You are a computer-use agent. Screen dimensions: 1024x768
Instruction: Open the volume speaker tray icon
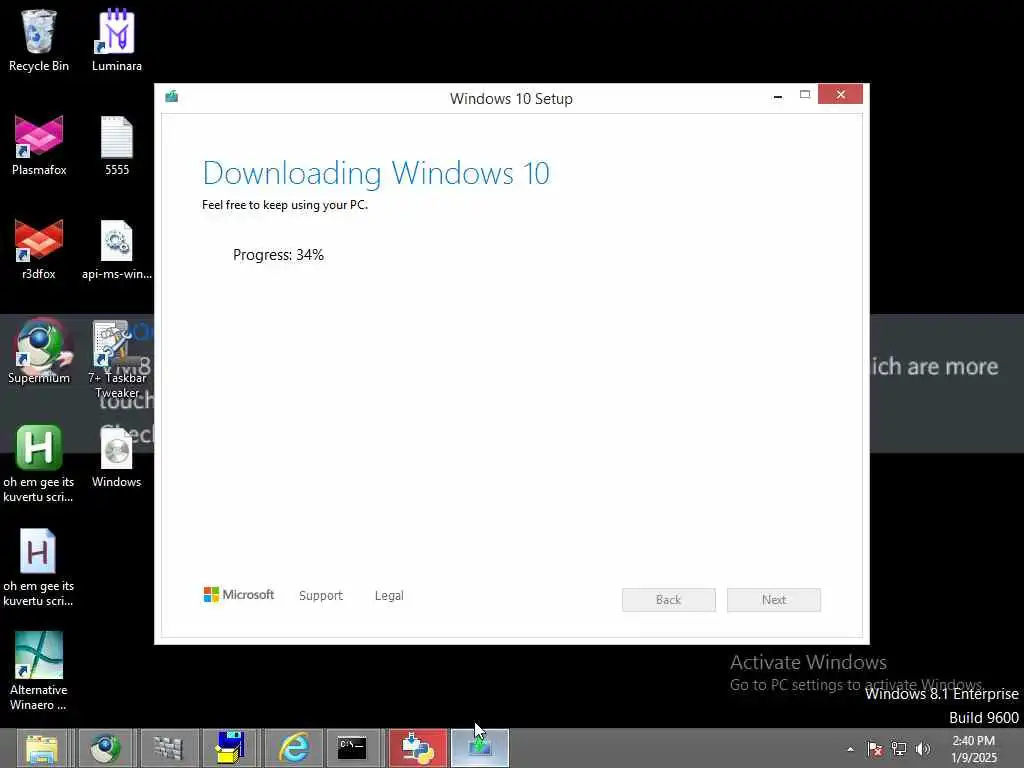pos(923,749)
